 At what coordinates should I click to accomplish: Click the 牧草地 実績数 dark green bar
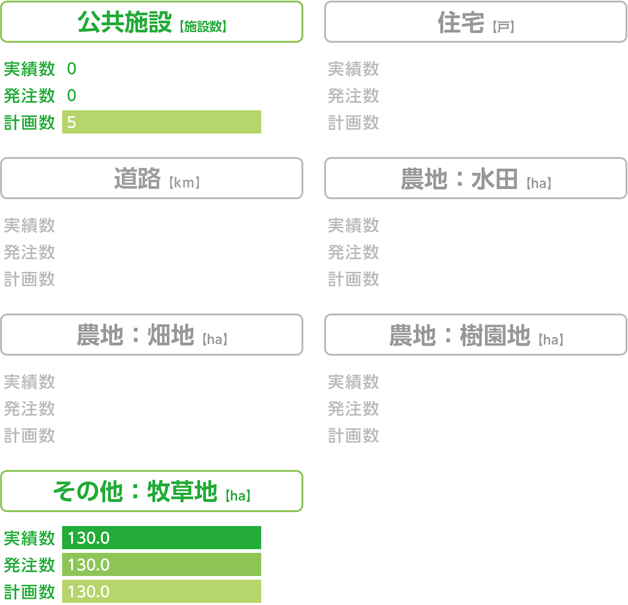coord(161,538)
